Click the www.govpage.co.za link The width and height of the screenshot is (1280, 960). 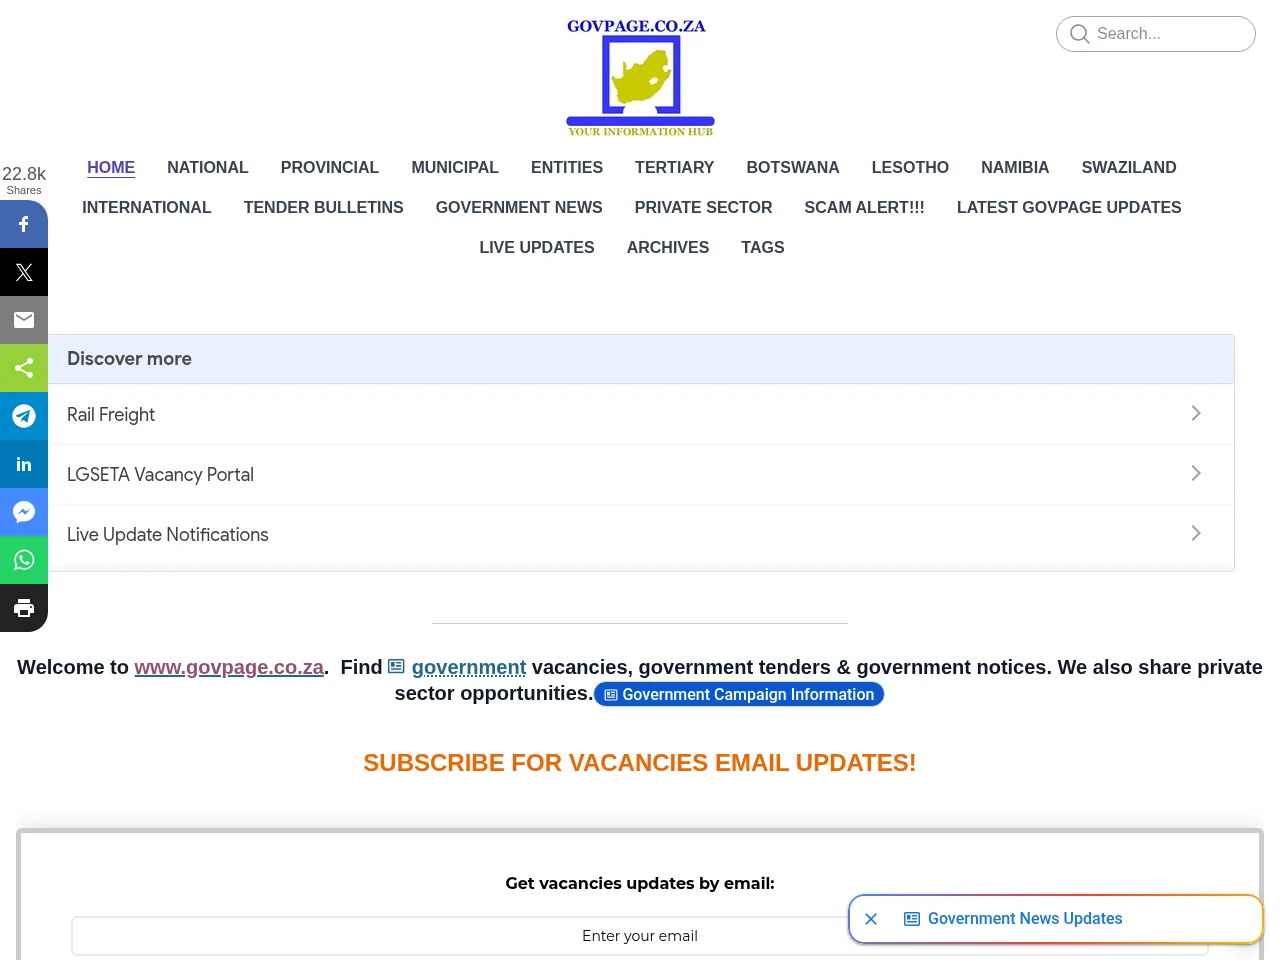point(229,667)
